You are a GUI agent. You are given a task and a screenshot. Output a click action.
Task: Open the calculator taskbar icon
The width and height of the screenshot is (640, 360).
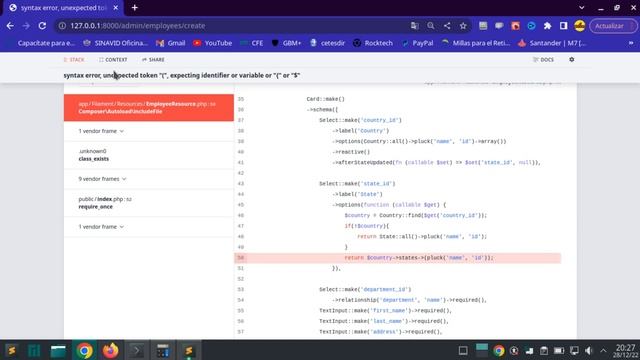point(163,350)
